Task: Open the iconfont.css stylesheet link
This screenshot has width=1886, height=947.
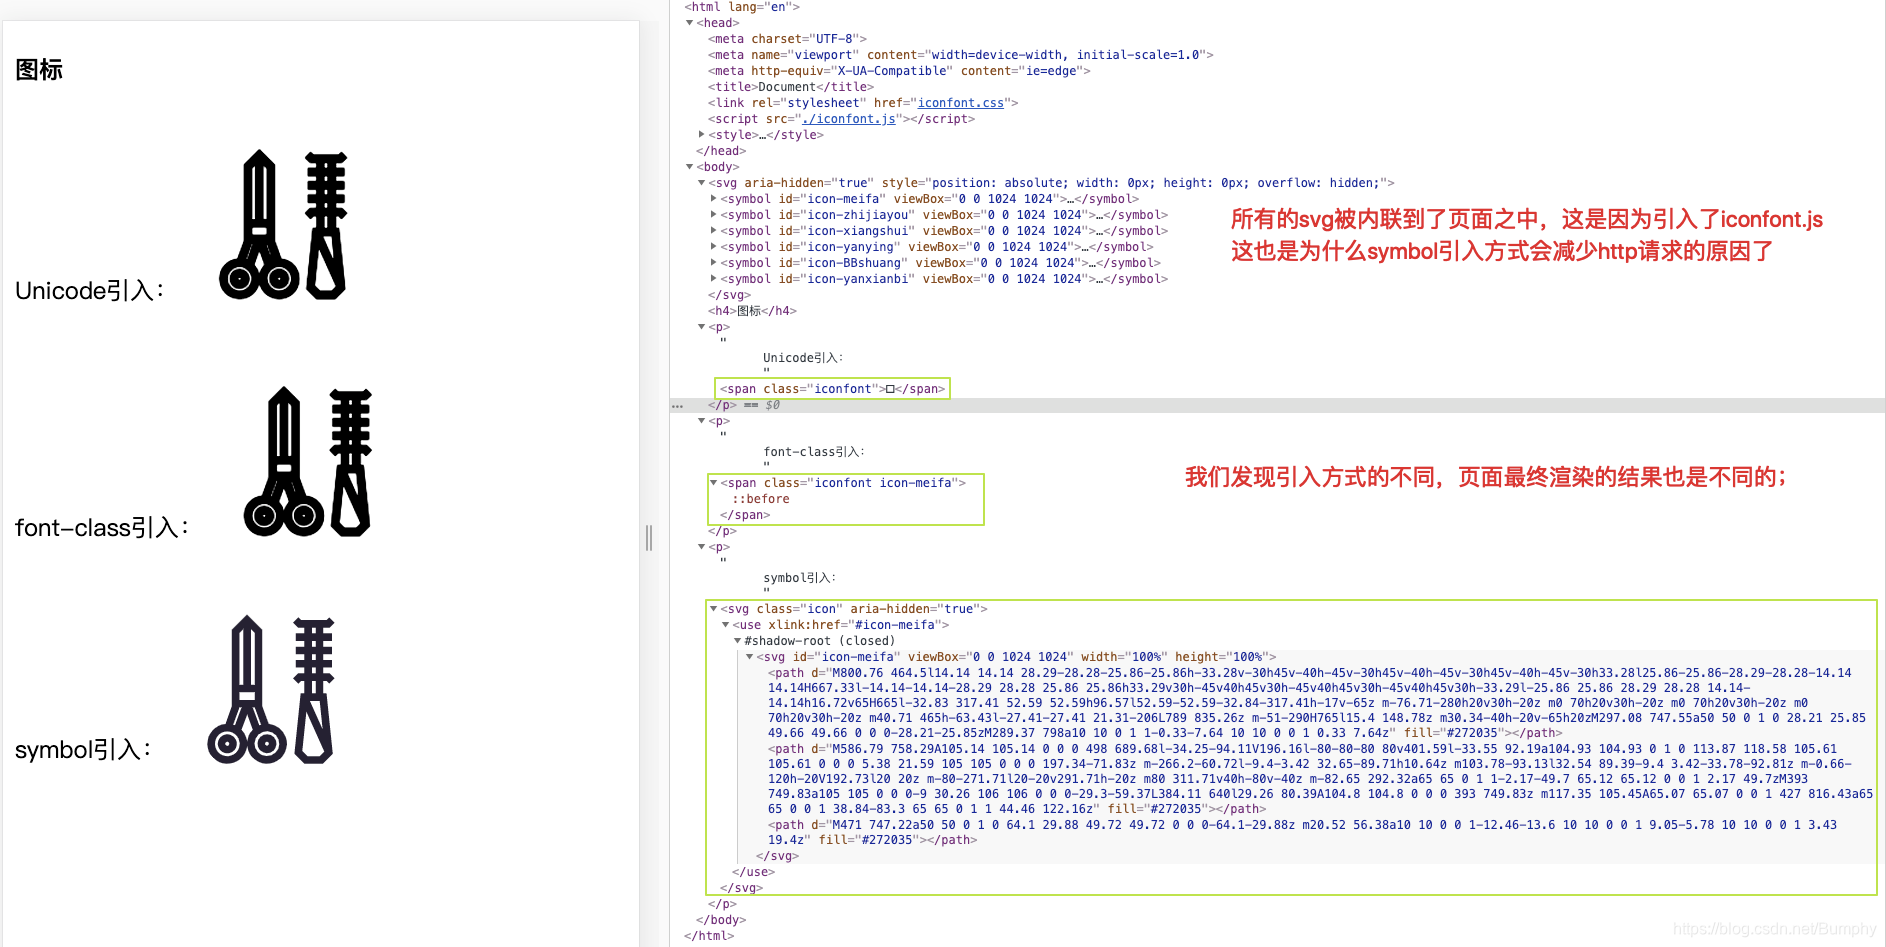Action: tap(961, 102)
